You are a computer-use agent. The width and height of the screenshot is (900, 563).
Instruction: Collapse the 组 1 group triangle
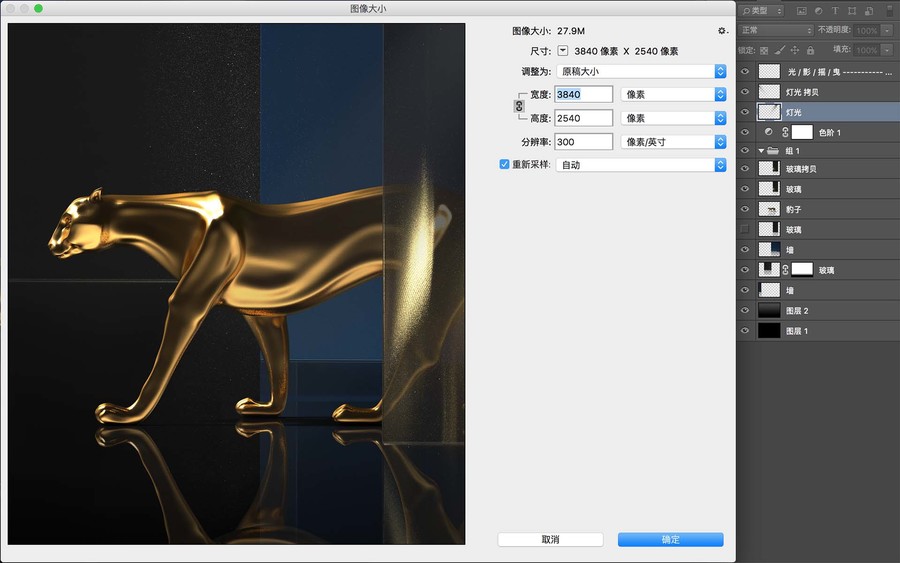tap(761, 150)
